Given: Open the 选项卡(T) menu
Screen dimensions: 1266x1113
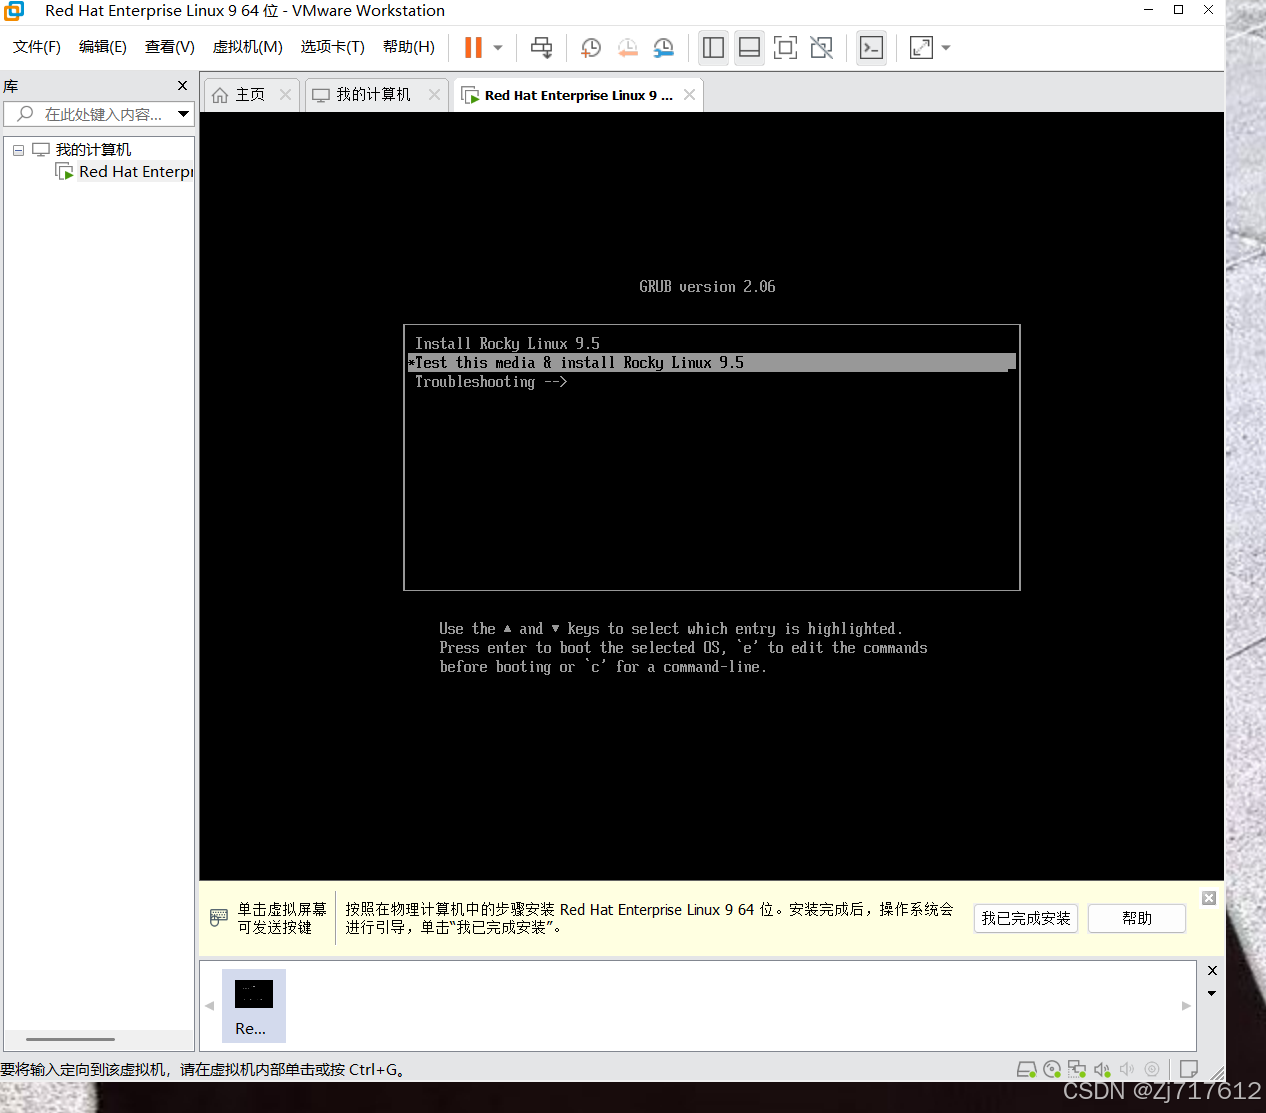Looking at the screenshot, I should tap(333, 47).
